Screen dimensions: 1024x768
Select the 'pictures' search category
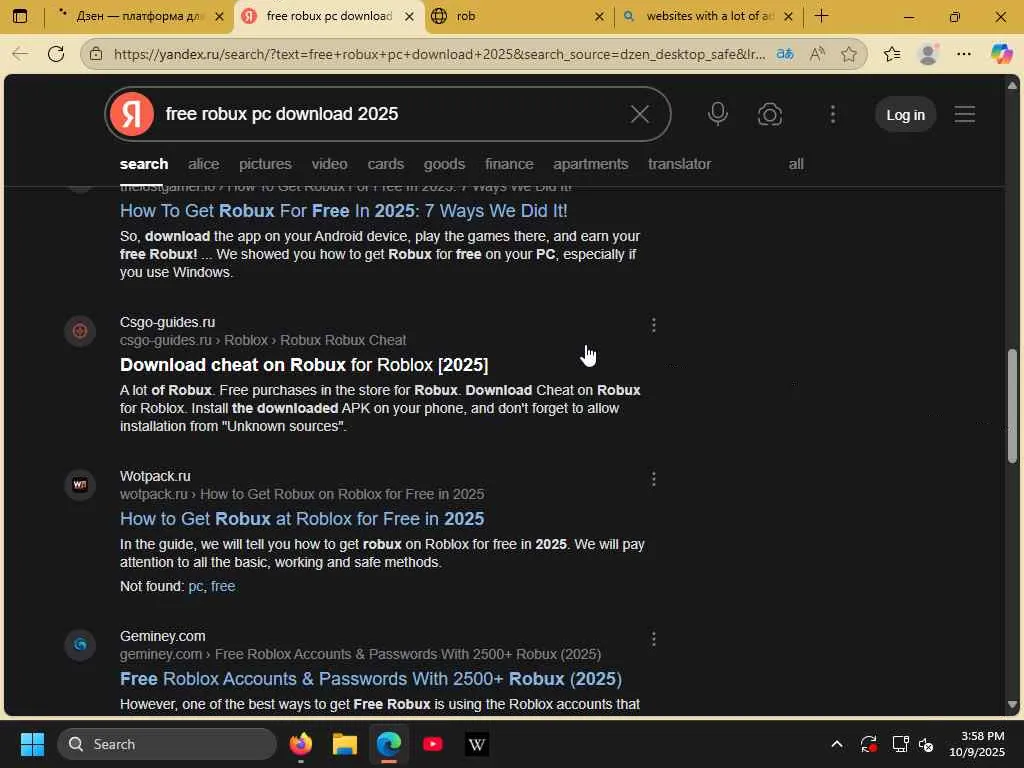[265, 164]
